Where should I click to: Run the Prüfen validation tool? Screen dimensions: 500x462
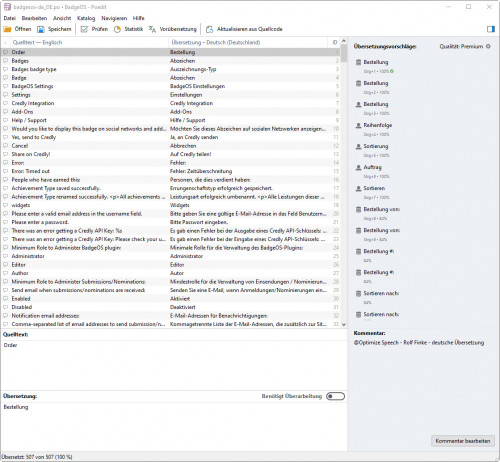[94, 29]
